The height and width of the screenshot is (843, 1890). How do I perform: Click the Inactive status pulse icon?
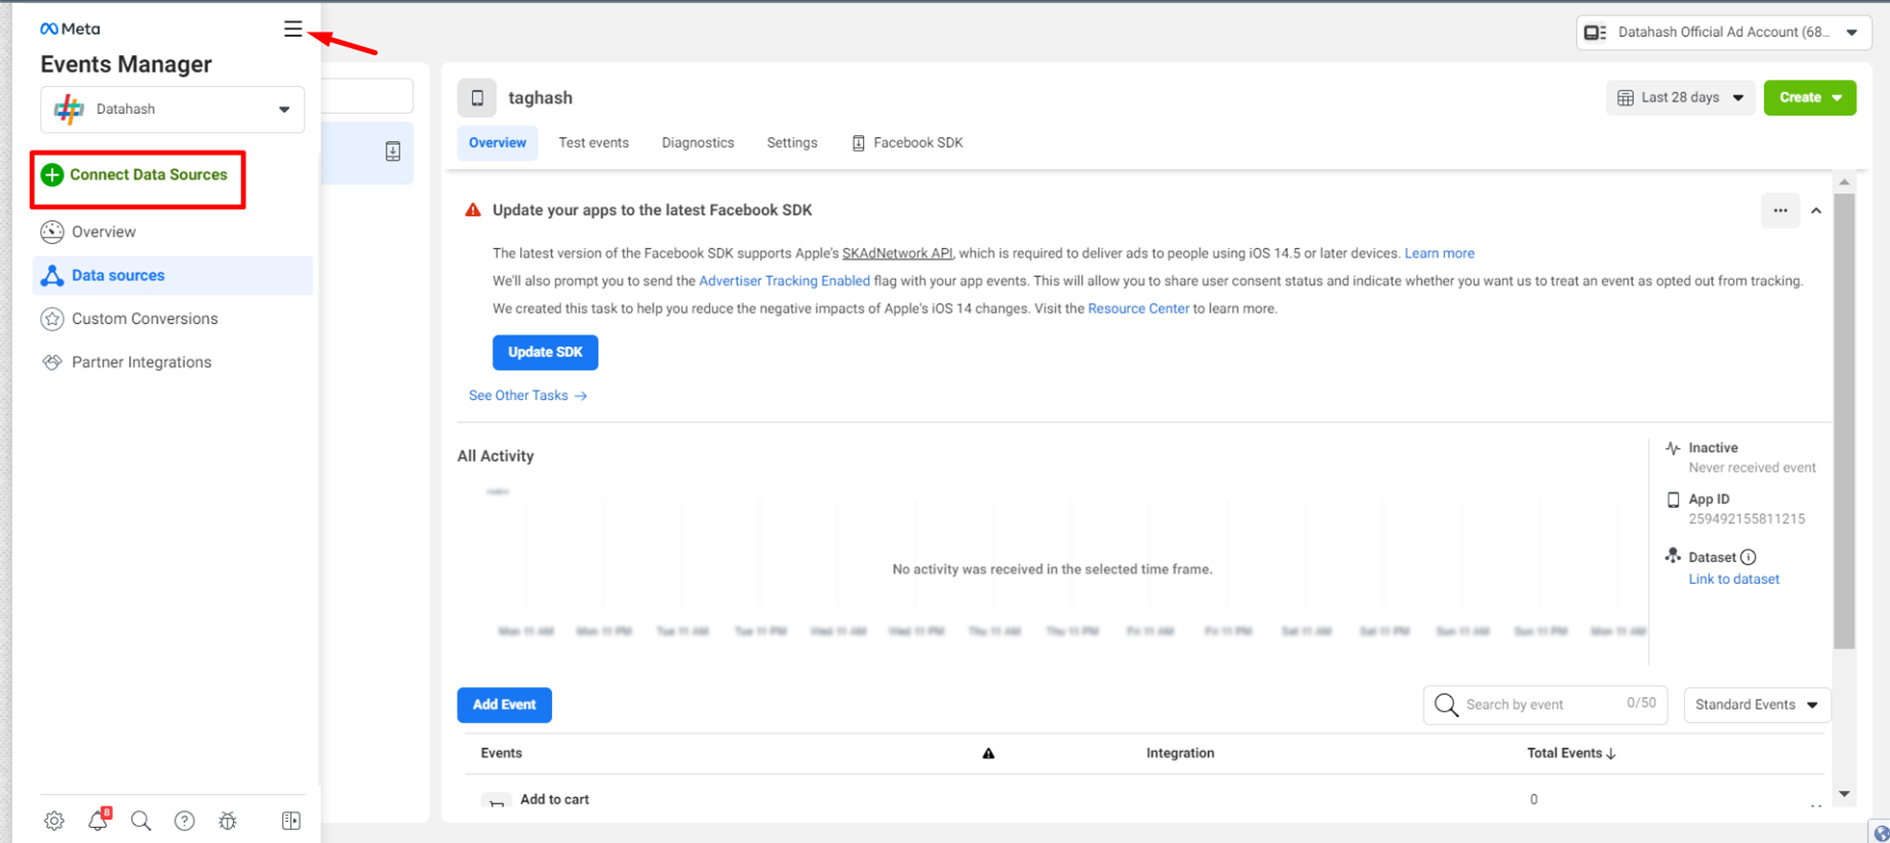point(1673,448)
